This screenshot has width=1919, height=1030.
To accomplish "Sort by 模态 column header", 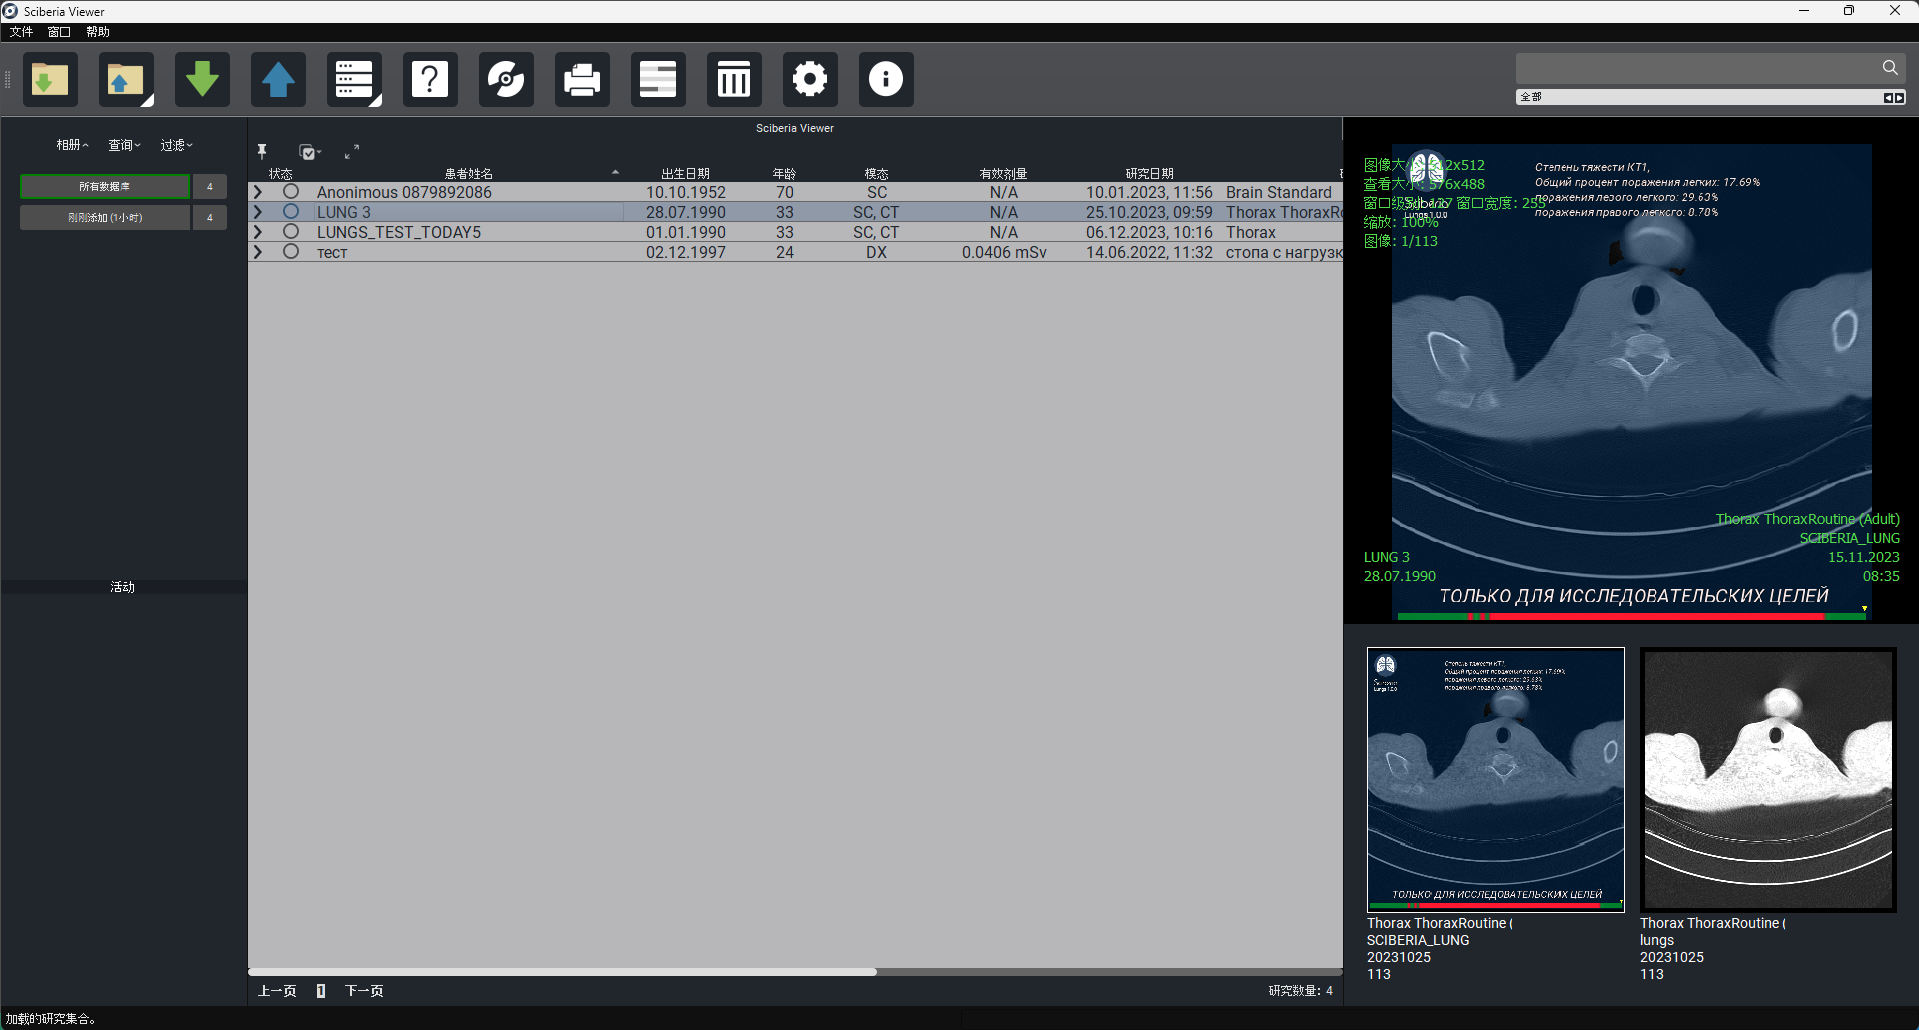I will pyautogui.click(x=876, y=174).
